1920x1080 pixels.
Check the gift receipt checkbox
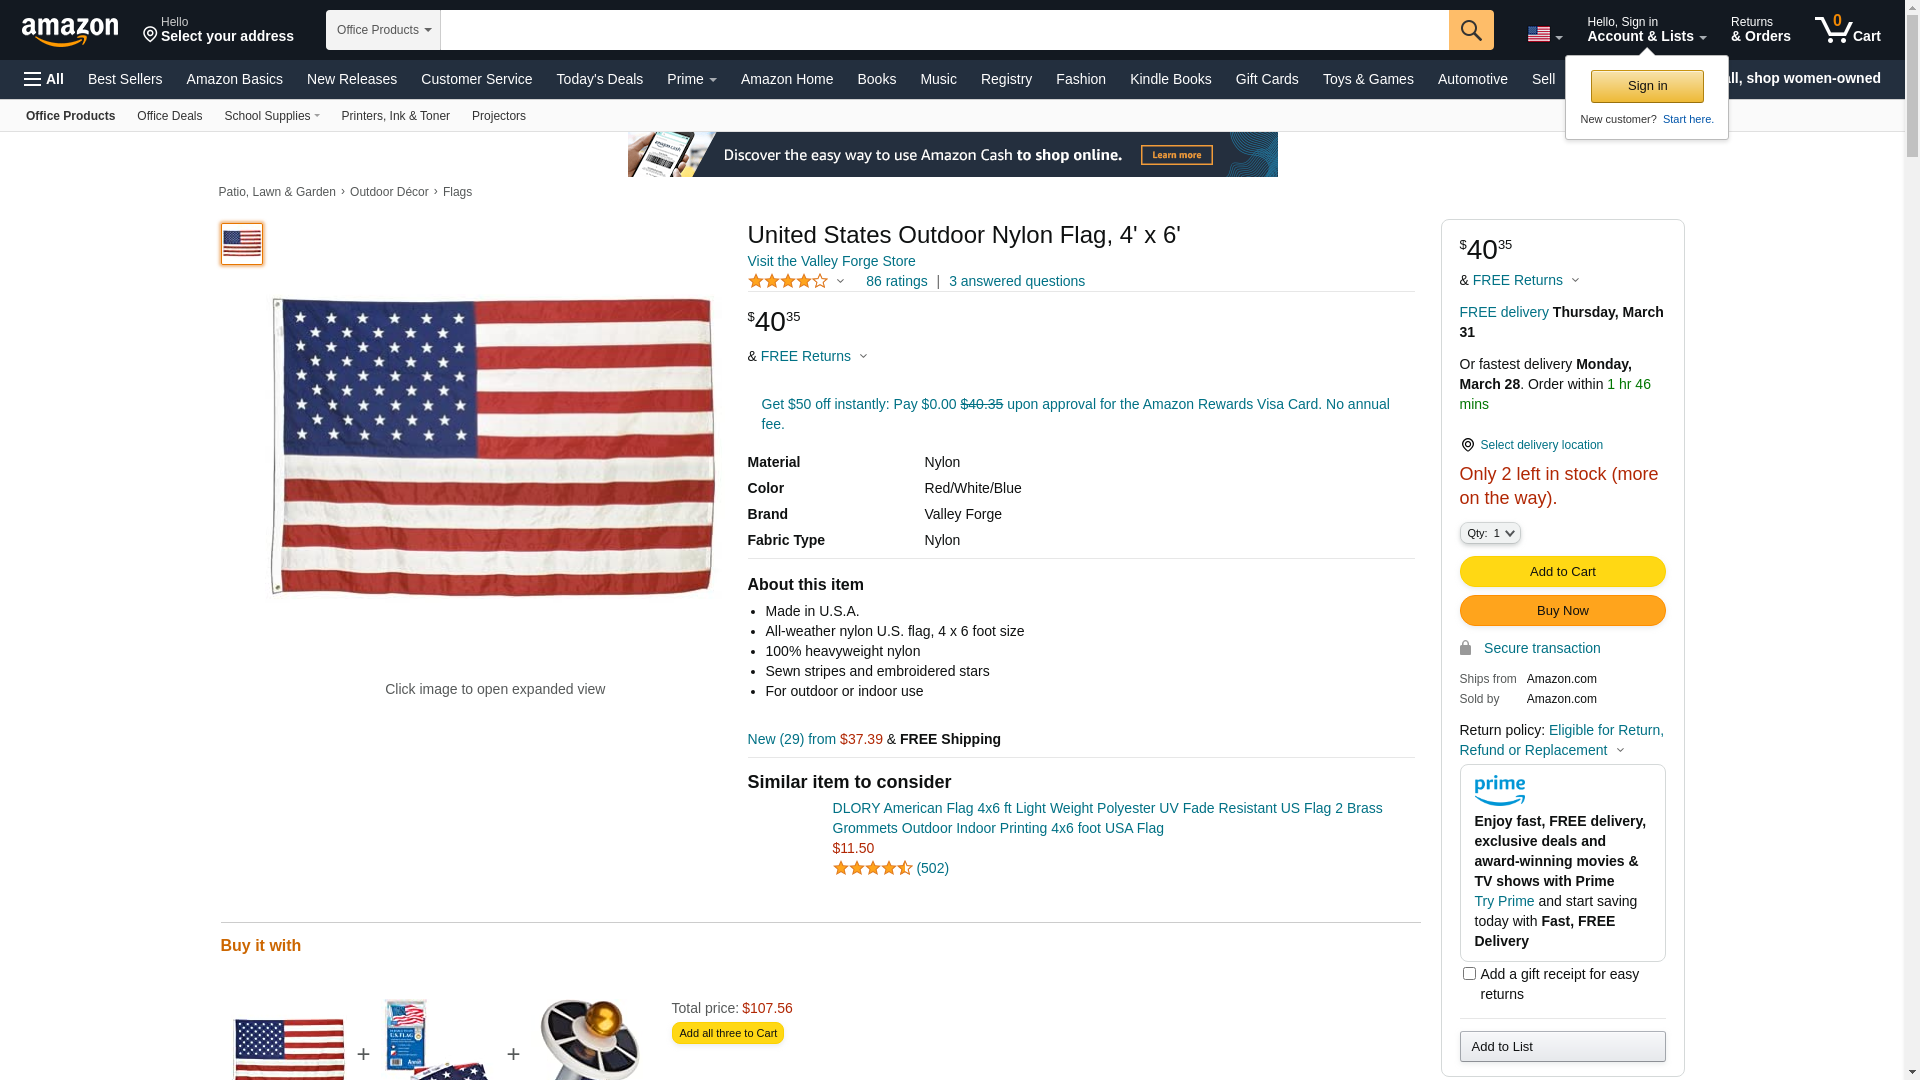1469,973
